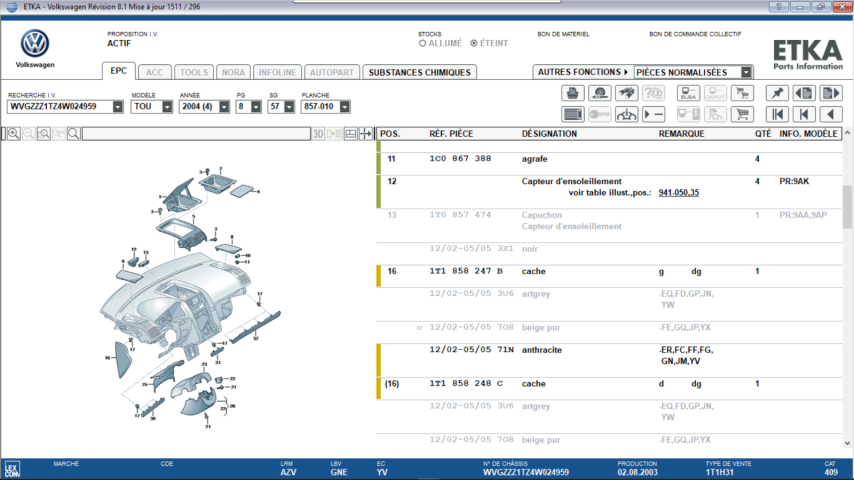Image resolution: width=854 pixels, height=480 pixels.
Task: Go to previous illustration page icon
Action: [x=804, y=93]
